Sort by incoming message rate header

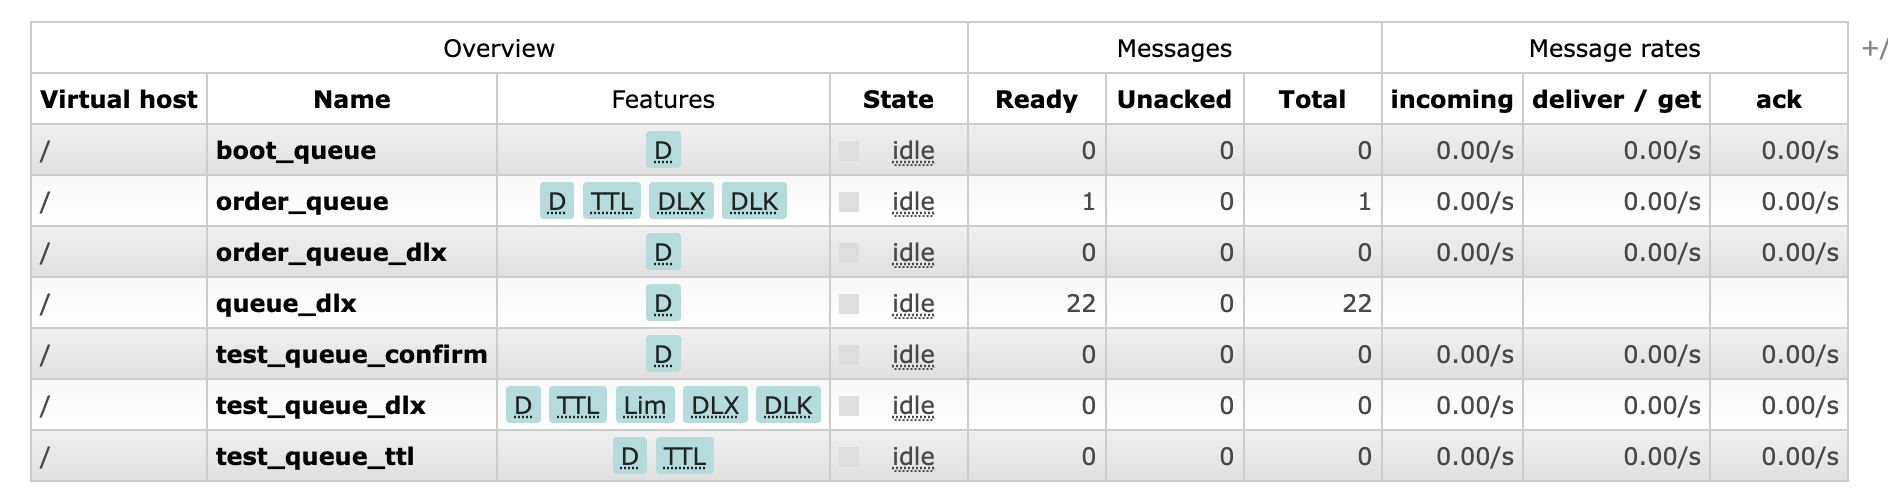(1451, 99)
